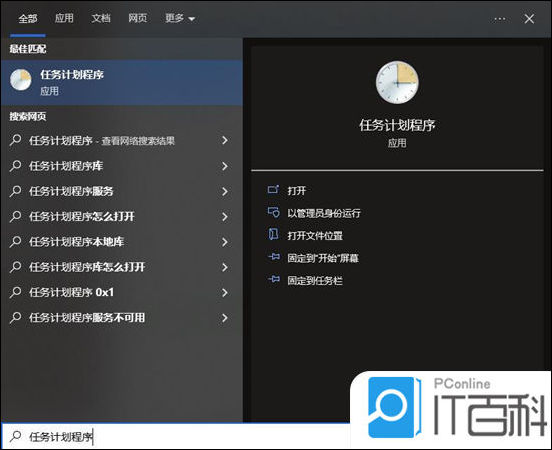
Task: Select the 任务计划程序 best match result
Action: [x=122, y=82]
